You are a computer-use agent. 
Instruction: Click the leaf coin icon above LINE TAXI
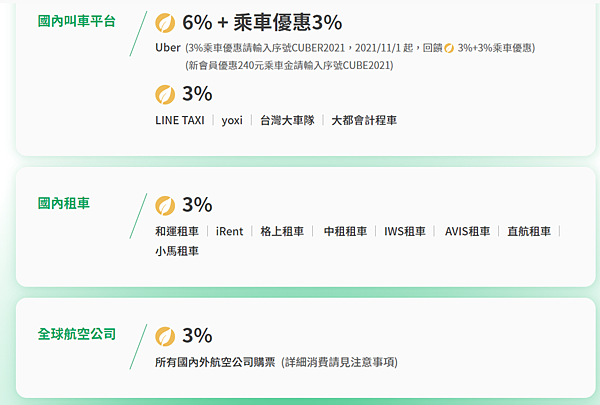click(x=165, y=95)
